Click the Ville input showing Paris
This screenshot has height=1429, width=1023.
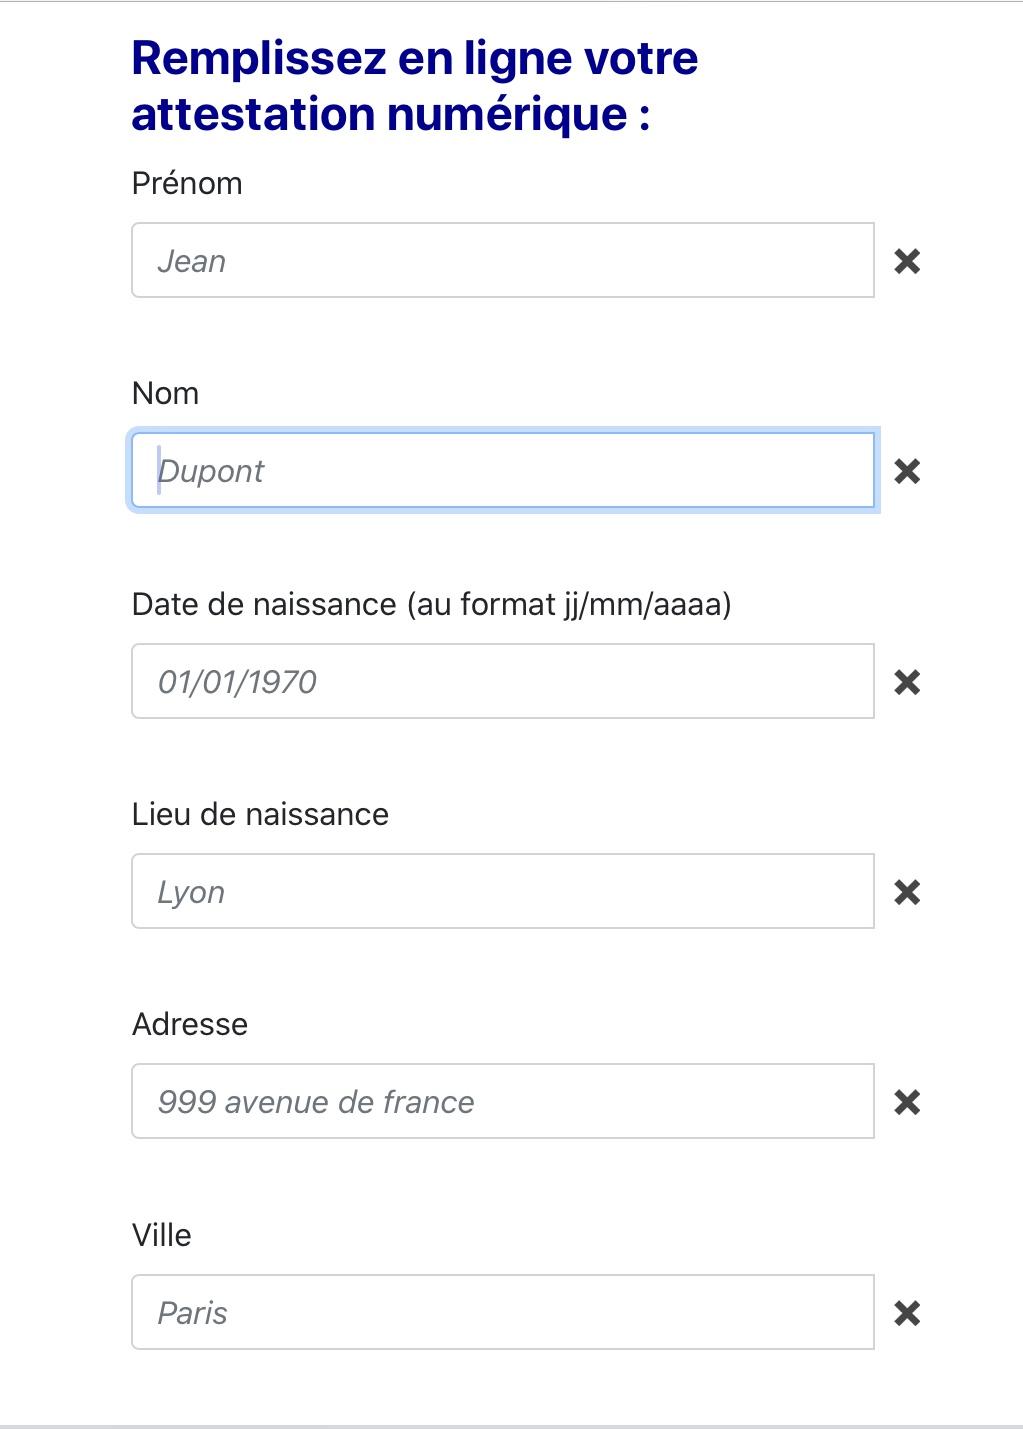pyautogui.click(x=502, y=1313)
